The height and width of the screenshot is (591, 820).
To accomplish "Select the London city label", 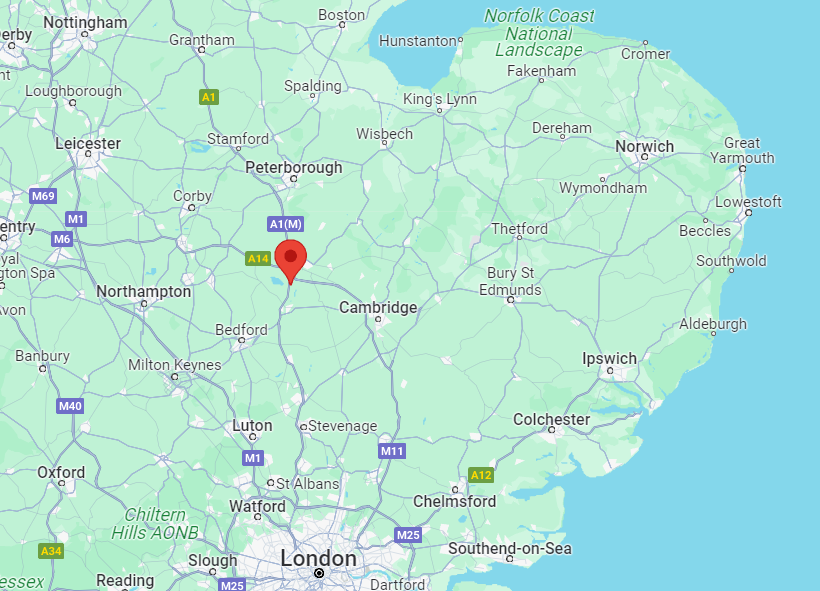I will (x=318, y=558).
